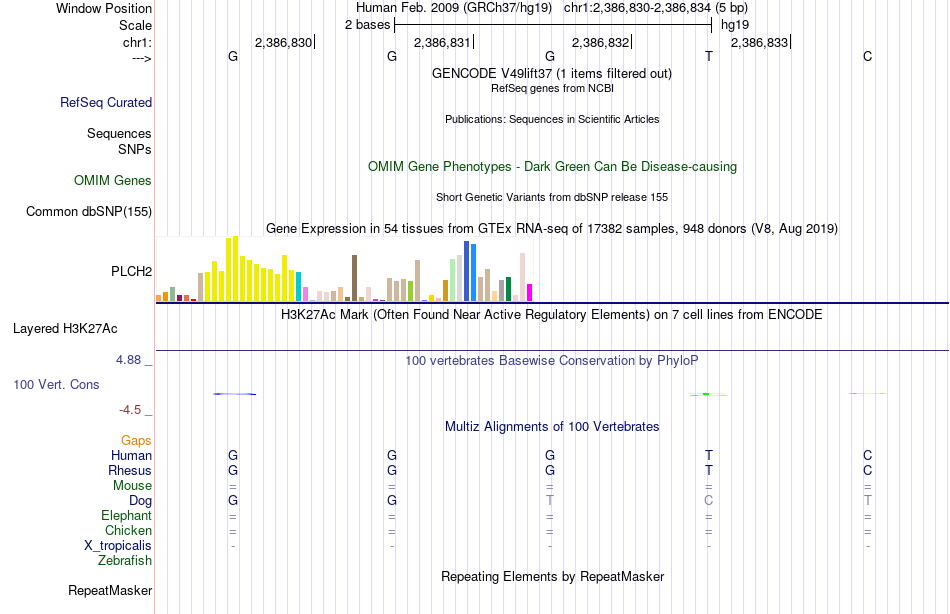
Task: Open the Layered H3K27Ac track label
Action: coord(65,329)
